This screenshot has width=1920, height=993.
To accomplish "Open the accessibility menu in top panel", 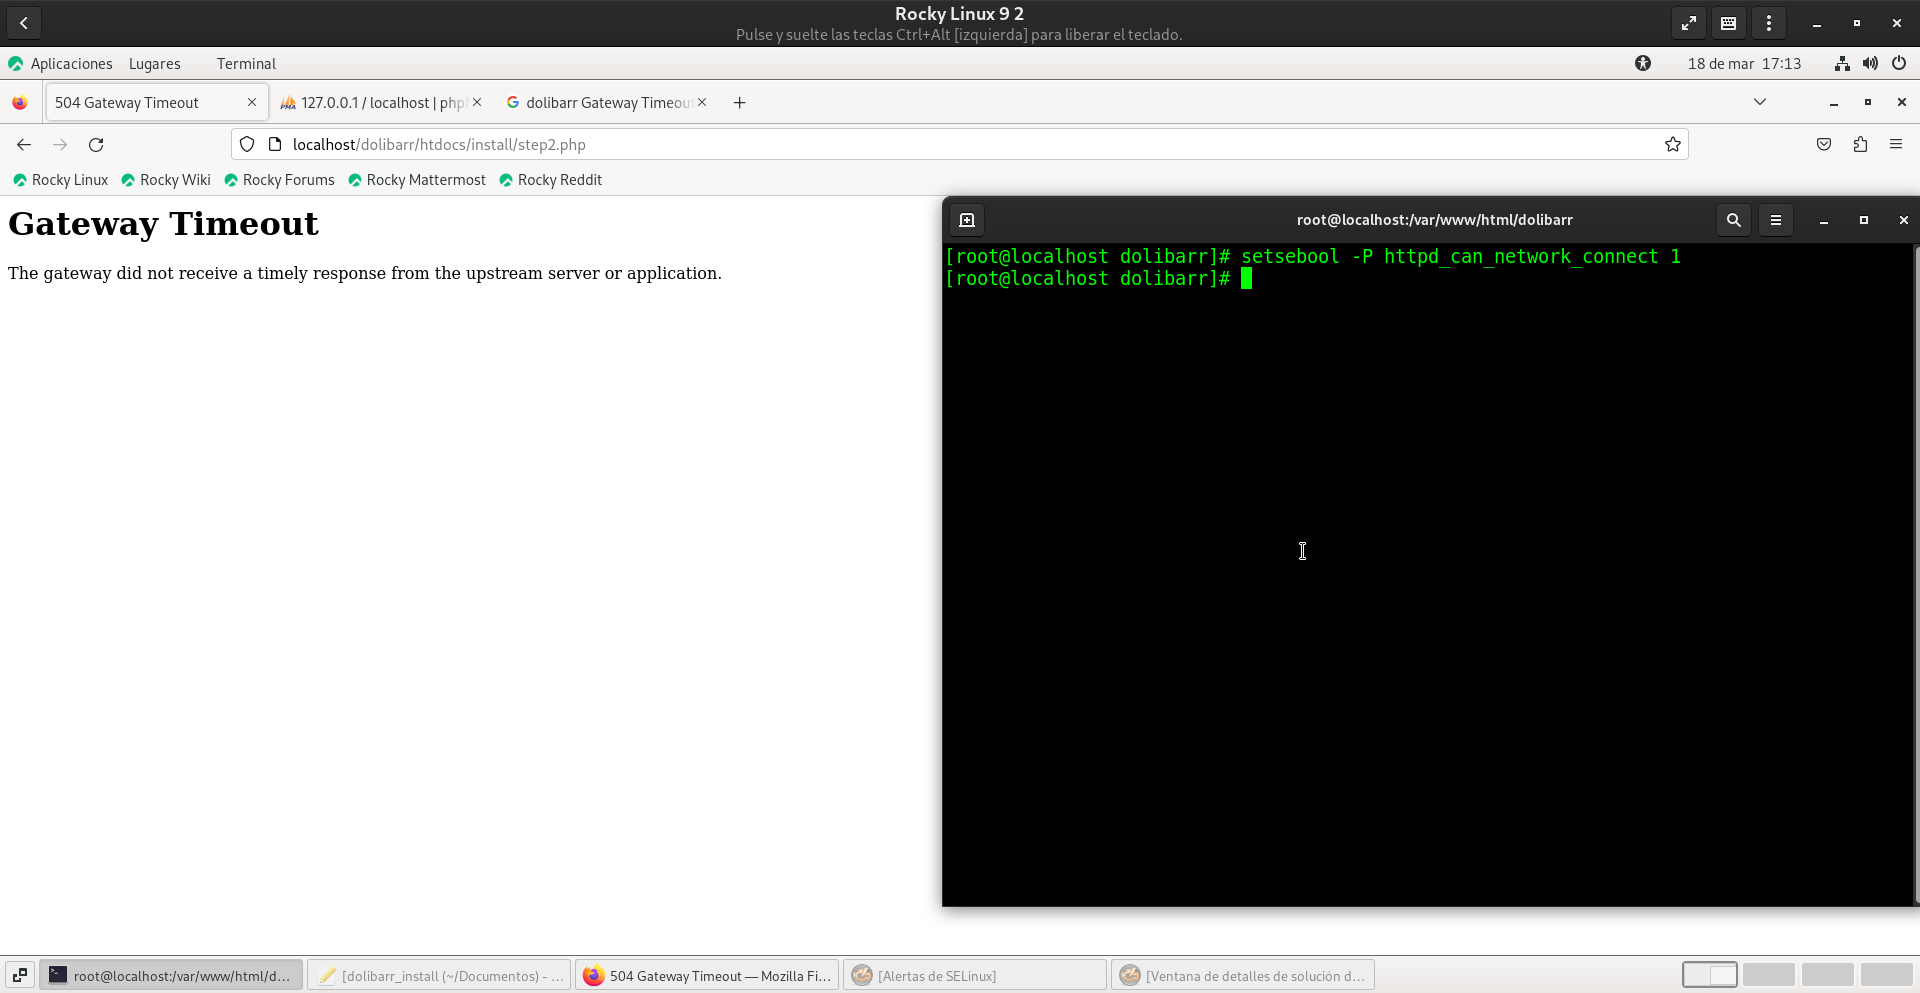I will [x=1642, y=64].
